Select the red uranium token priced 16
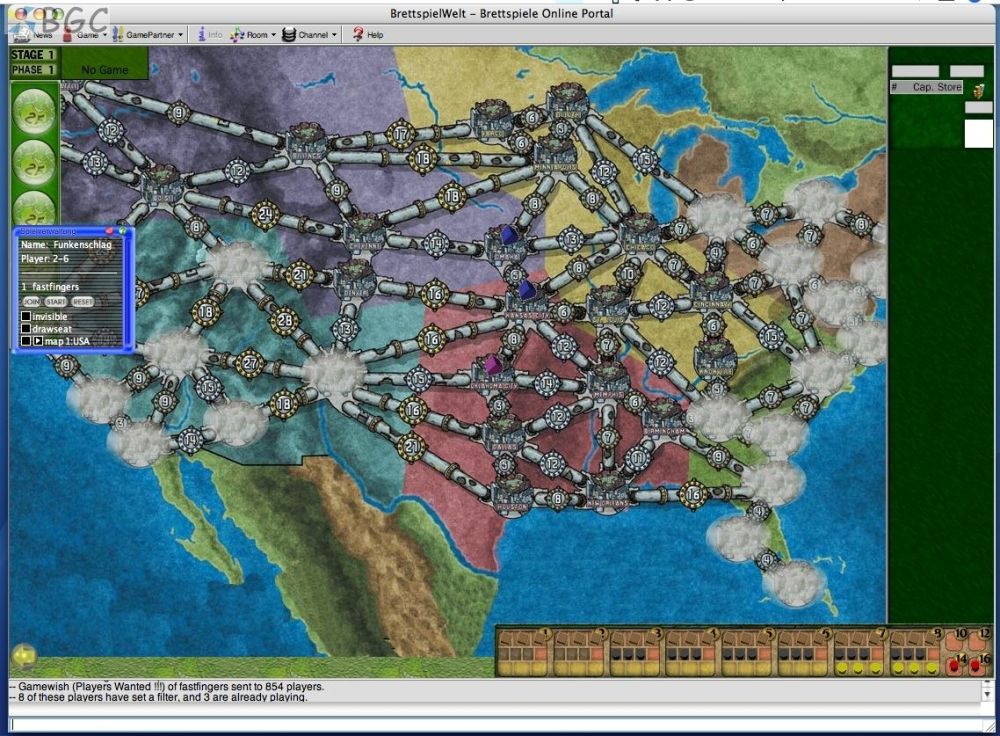This screenshot has height=736, width=1000. click(976, 666)
